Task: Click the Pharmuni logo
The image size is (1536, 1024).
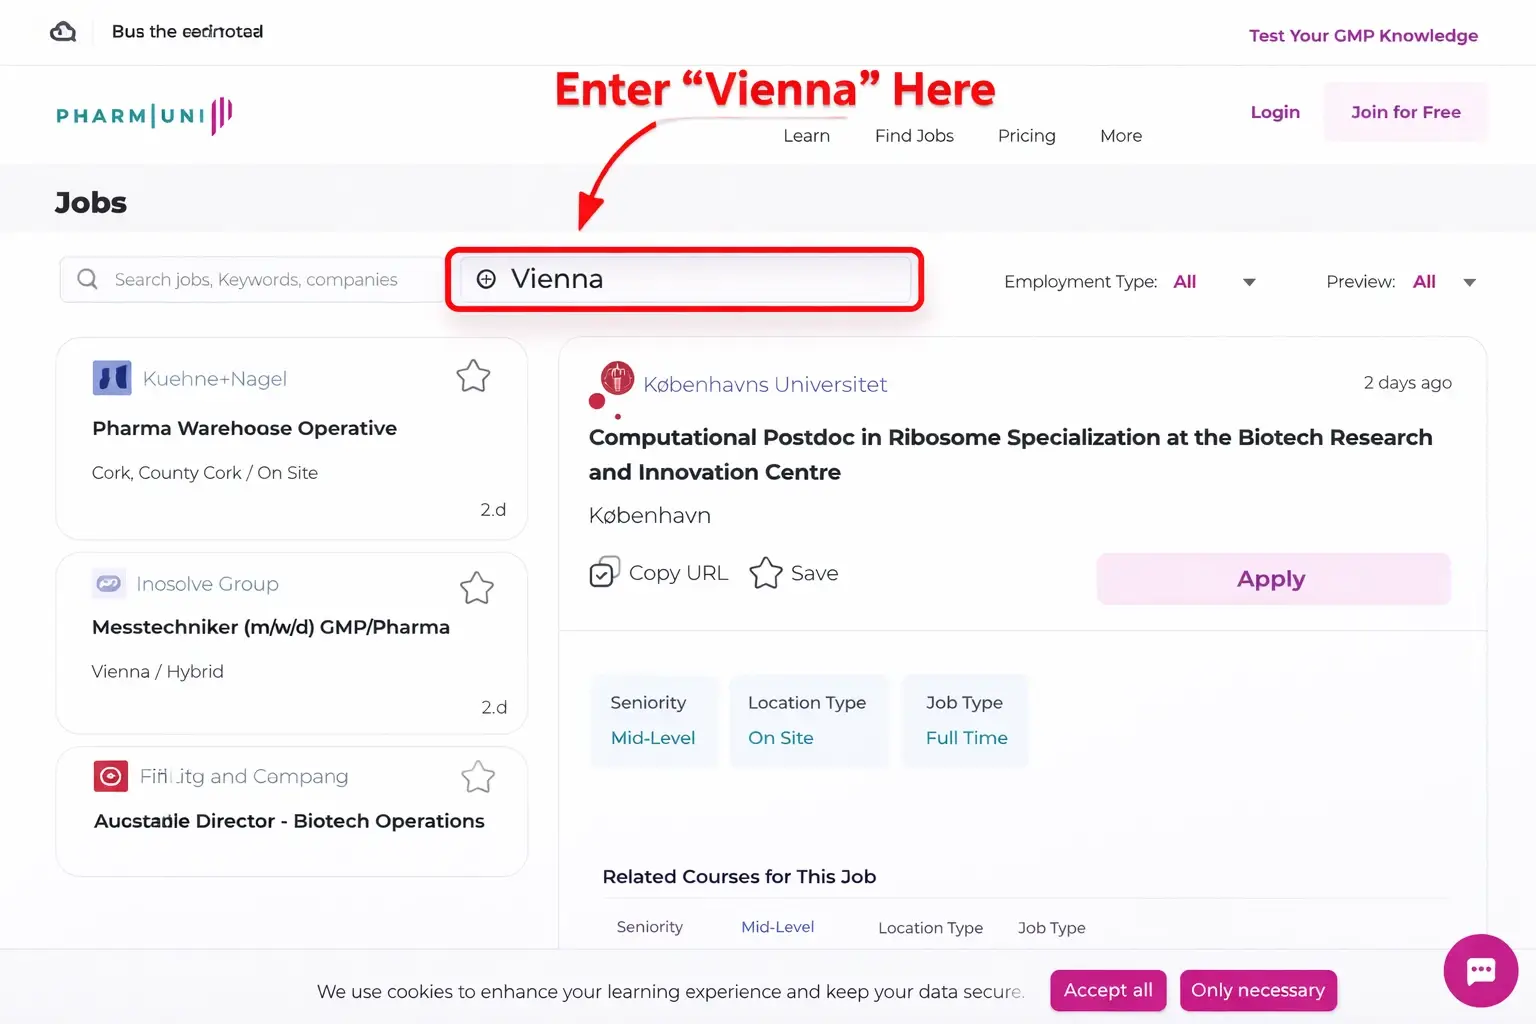Action: tap(144, 116)
